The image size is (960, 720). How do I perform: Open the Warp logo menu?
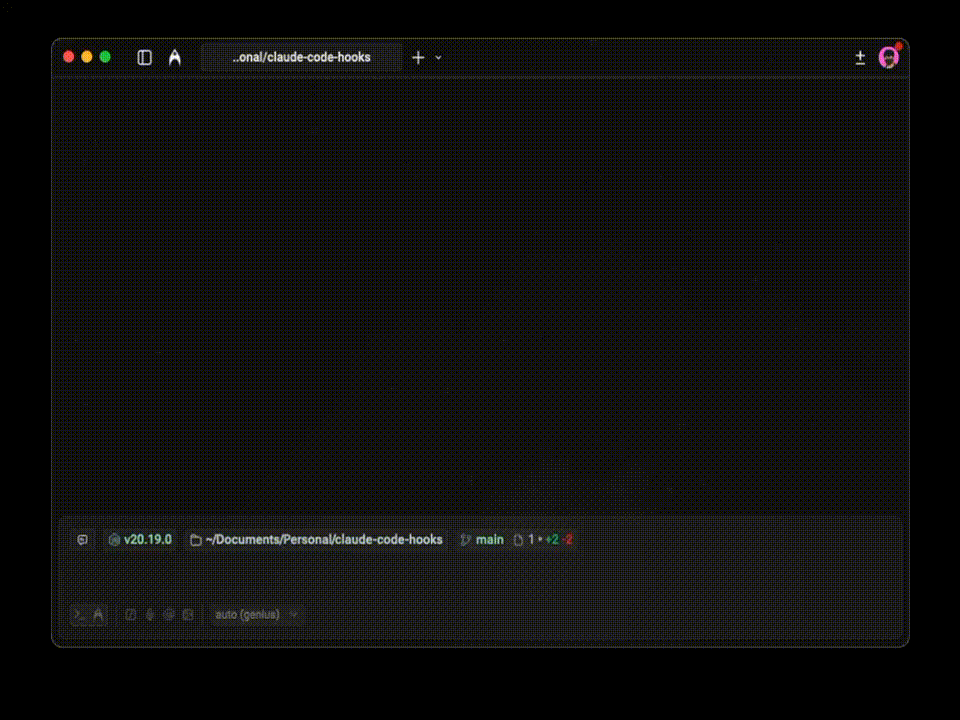175,58
